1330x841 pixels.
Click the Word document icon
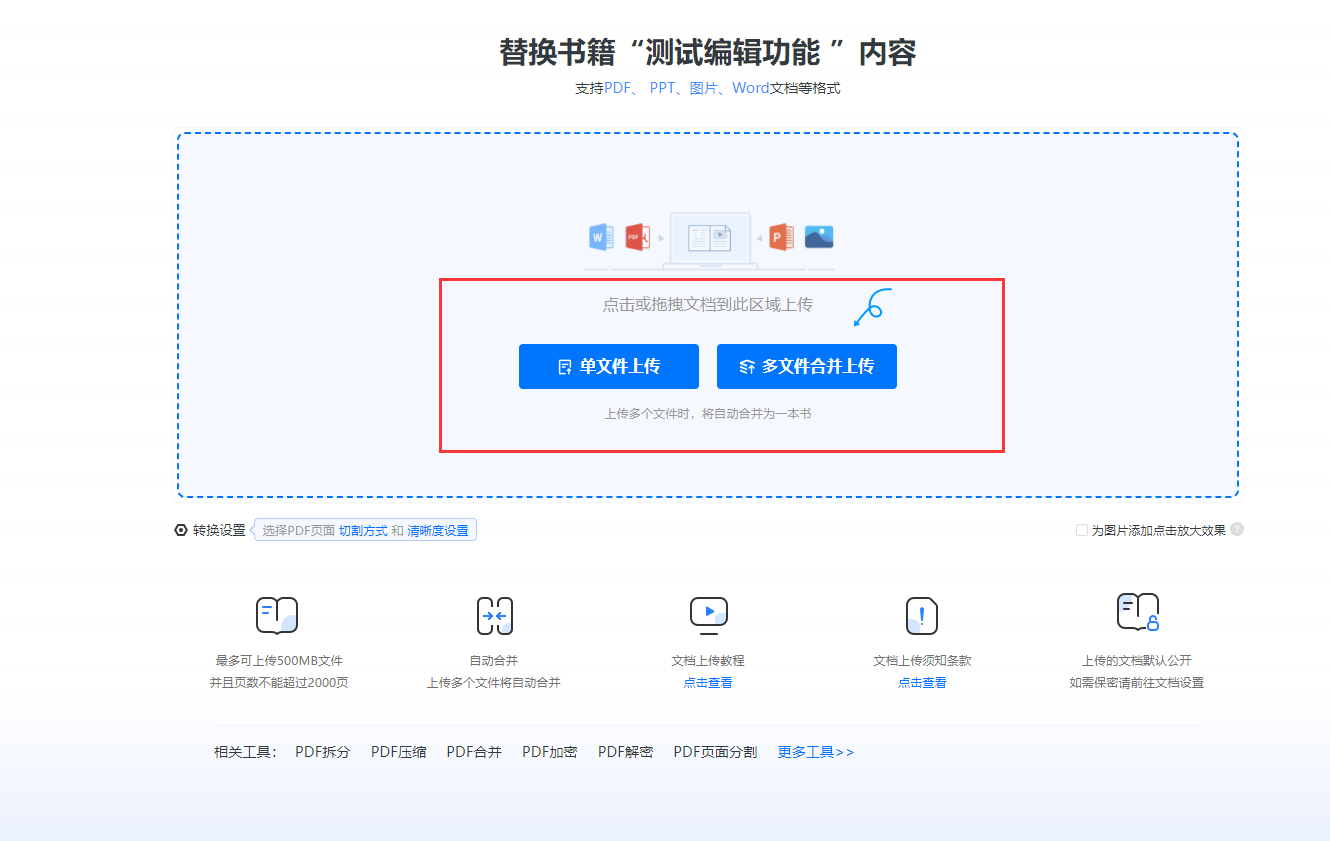coord(600,237)
